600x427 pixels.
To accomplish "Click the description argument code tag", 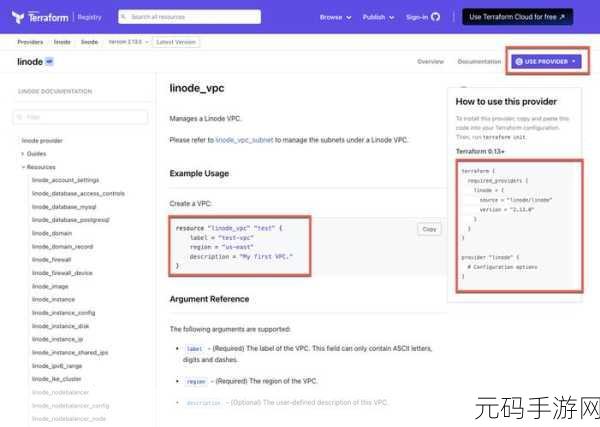I will (x=203, y=403).
